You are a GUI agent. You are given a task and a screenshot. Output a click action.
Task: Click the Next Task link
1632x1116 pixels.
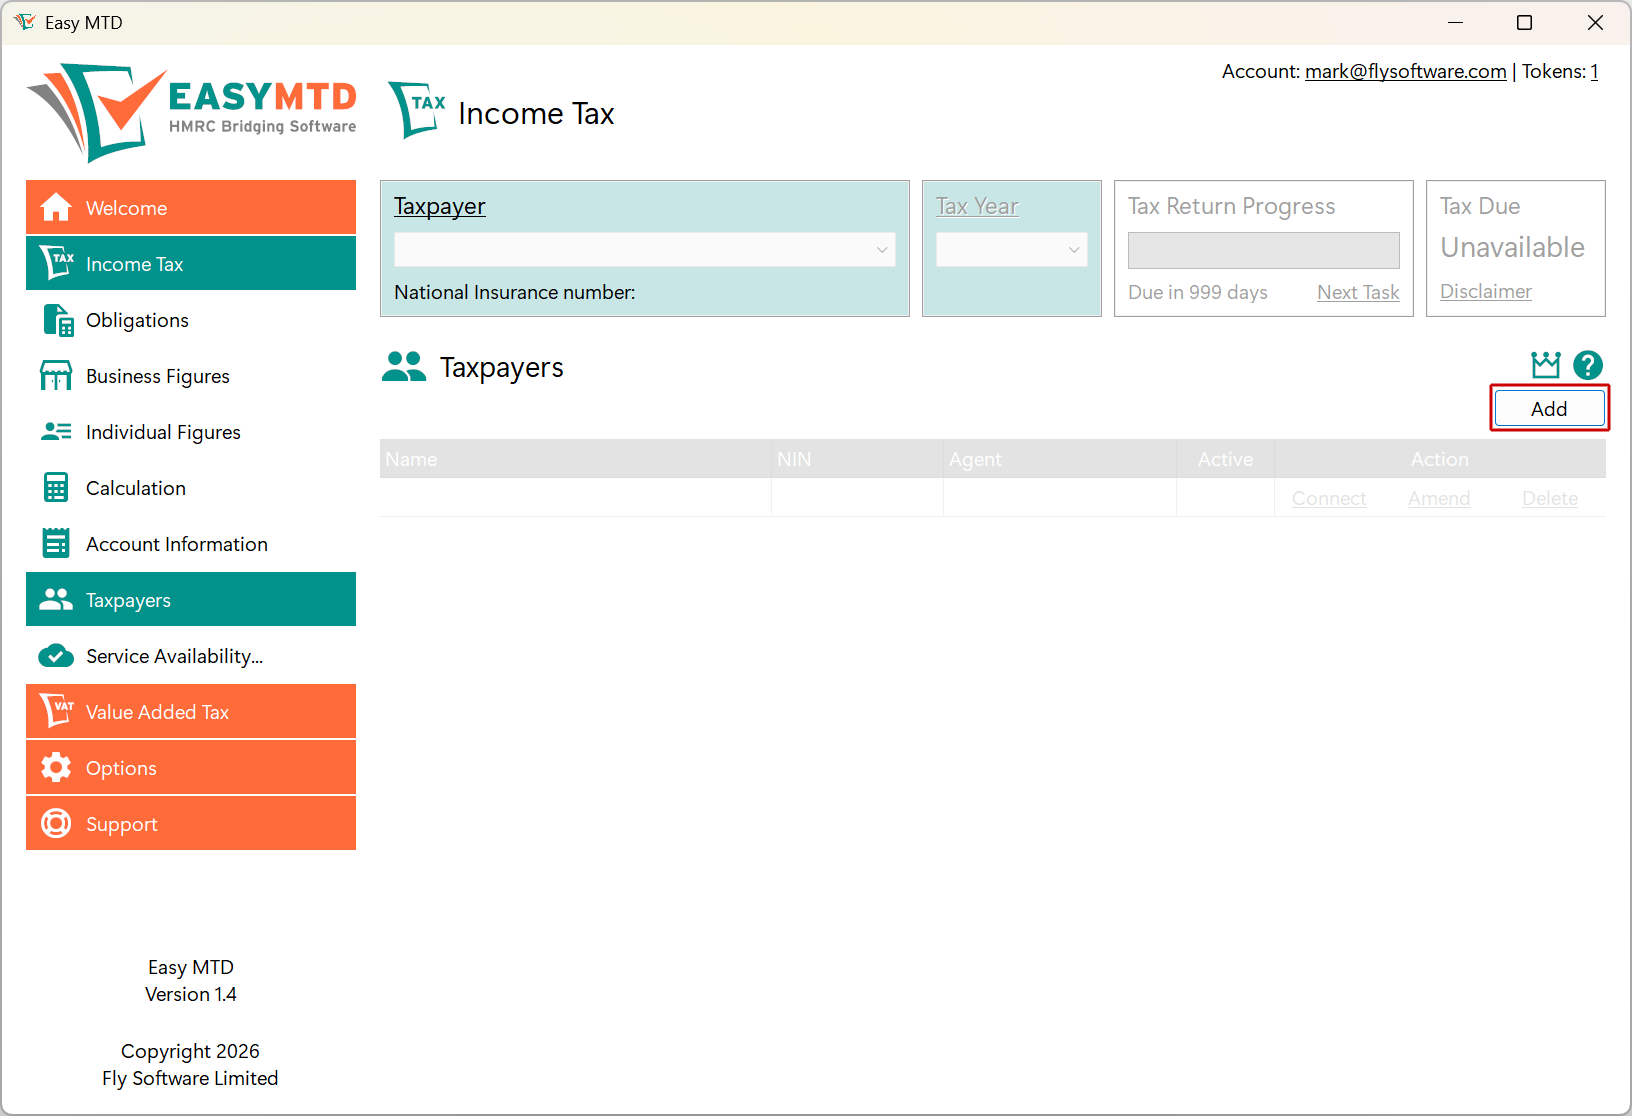tap(1358, 292)
